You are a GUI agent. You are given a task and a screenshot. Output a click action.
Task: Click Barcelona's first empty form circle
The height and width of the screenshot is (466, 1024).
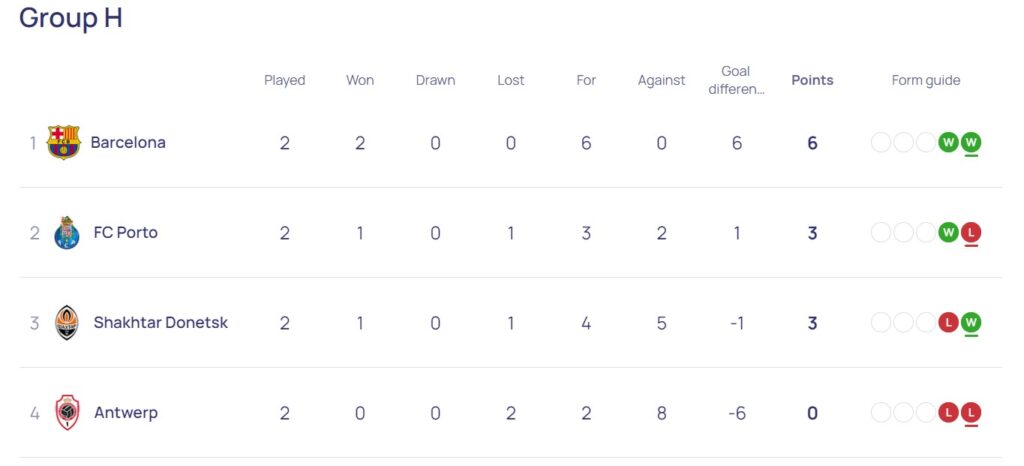point(881,142)
